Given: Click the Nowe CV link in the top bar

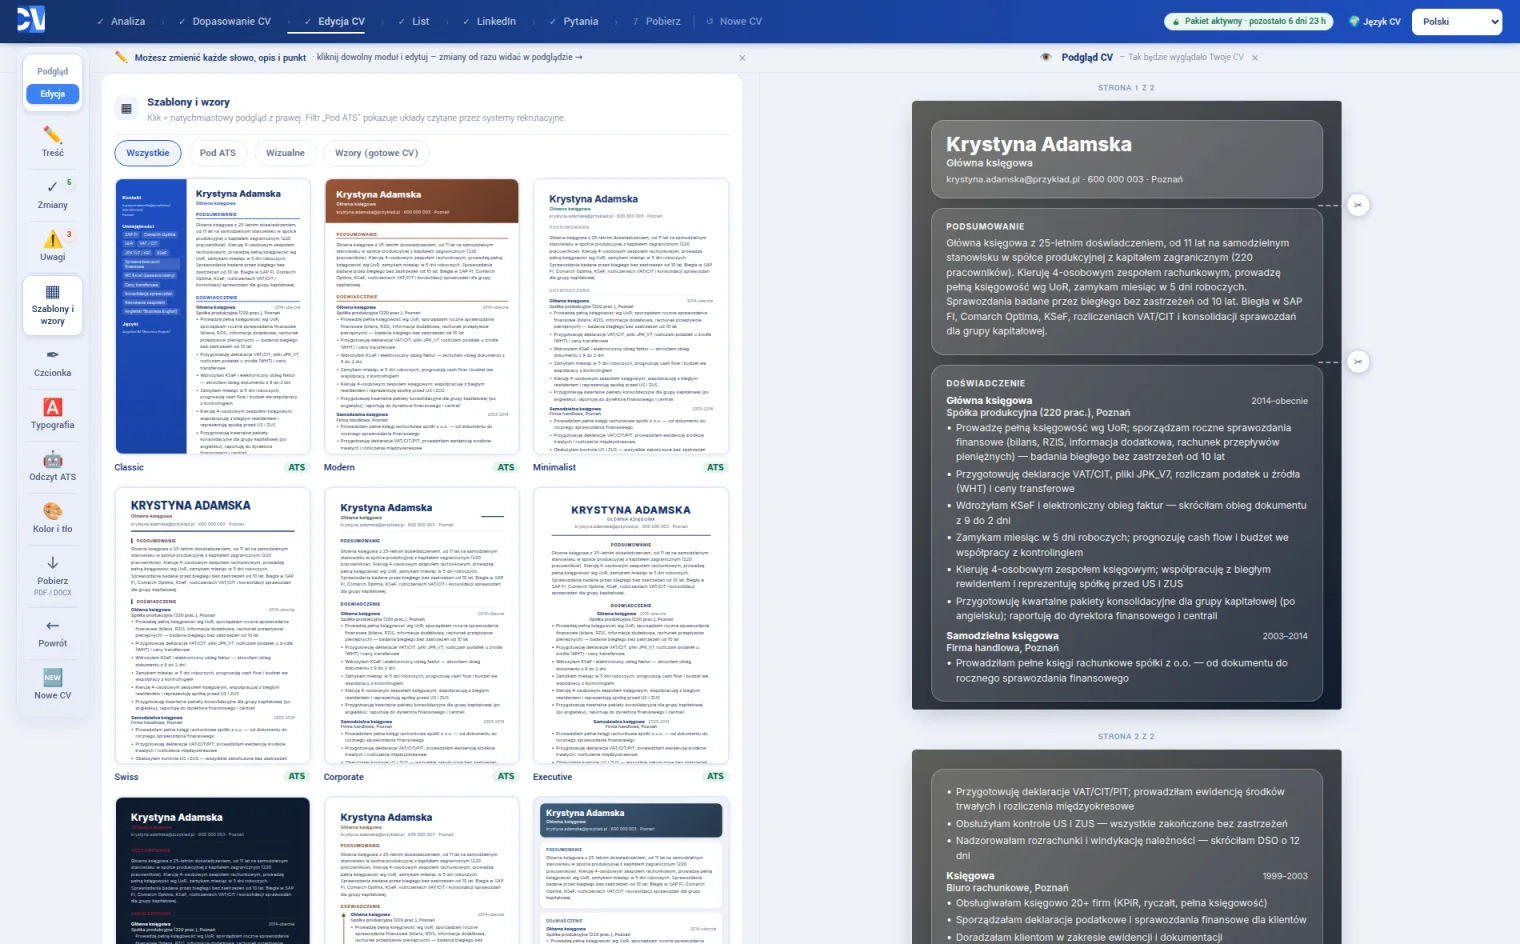Looking at the screenshot, I should coord(734,21).
